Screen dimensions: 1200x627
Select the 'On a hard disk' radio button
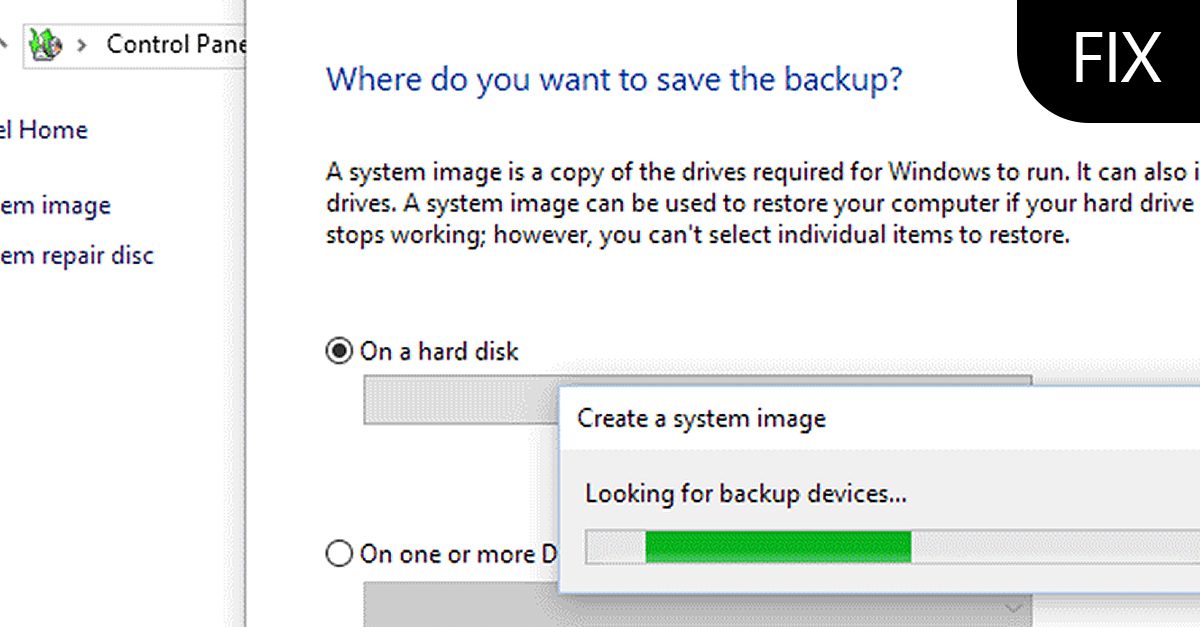340,351
